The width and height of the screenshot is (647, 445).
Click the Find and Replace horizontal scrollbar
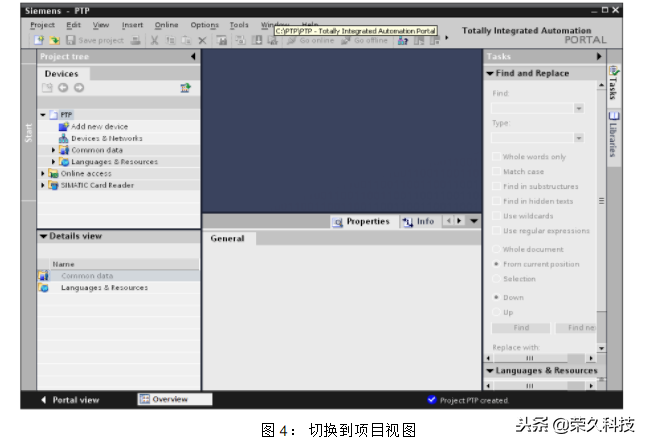pyautogui.click(x=541, y=358)
